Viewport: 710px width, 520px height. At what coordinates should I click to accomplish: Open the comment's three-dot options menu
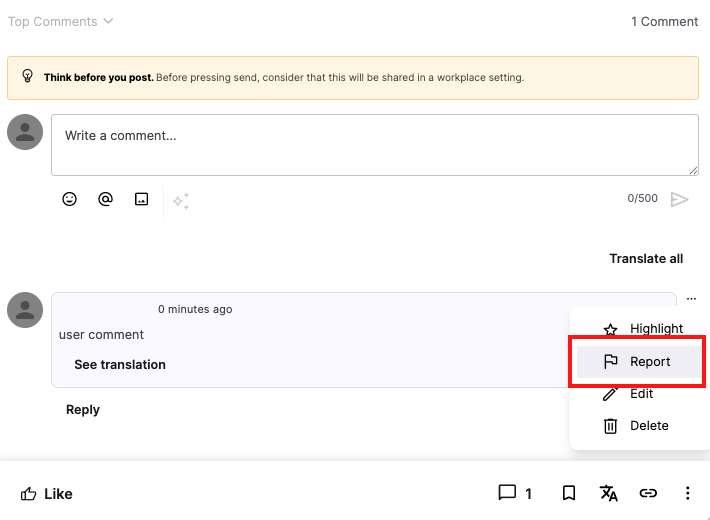point(691,299)
